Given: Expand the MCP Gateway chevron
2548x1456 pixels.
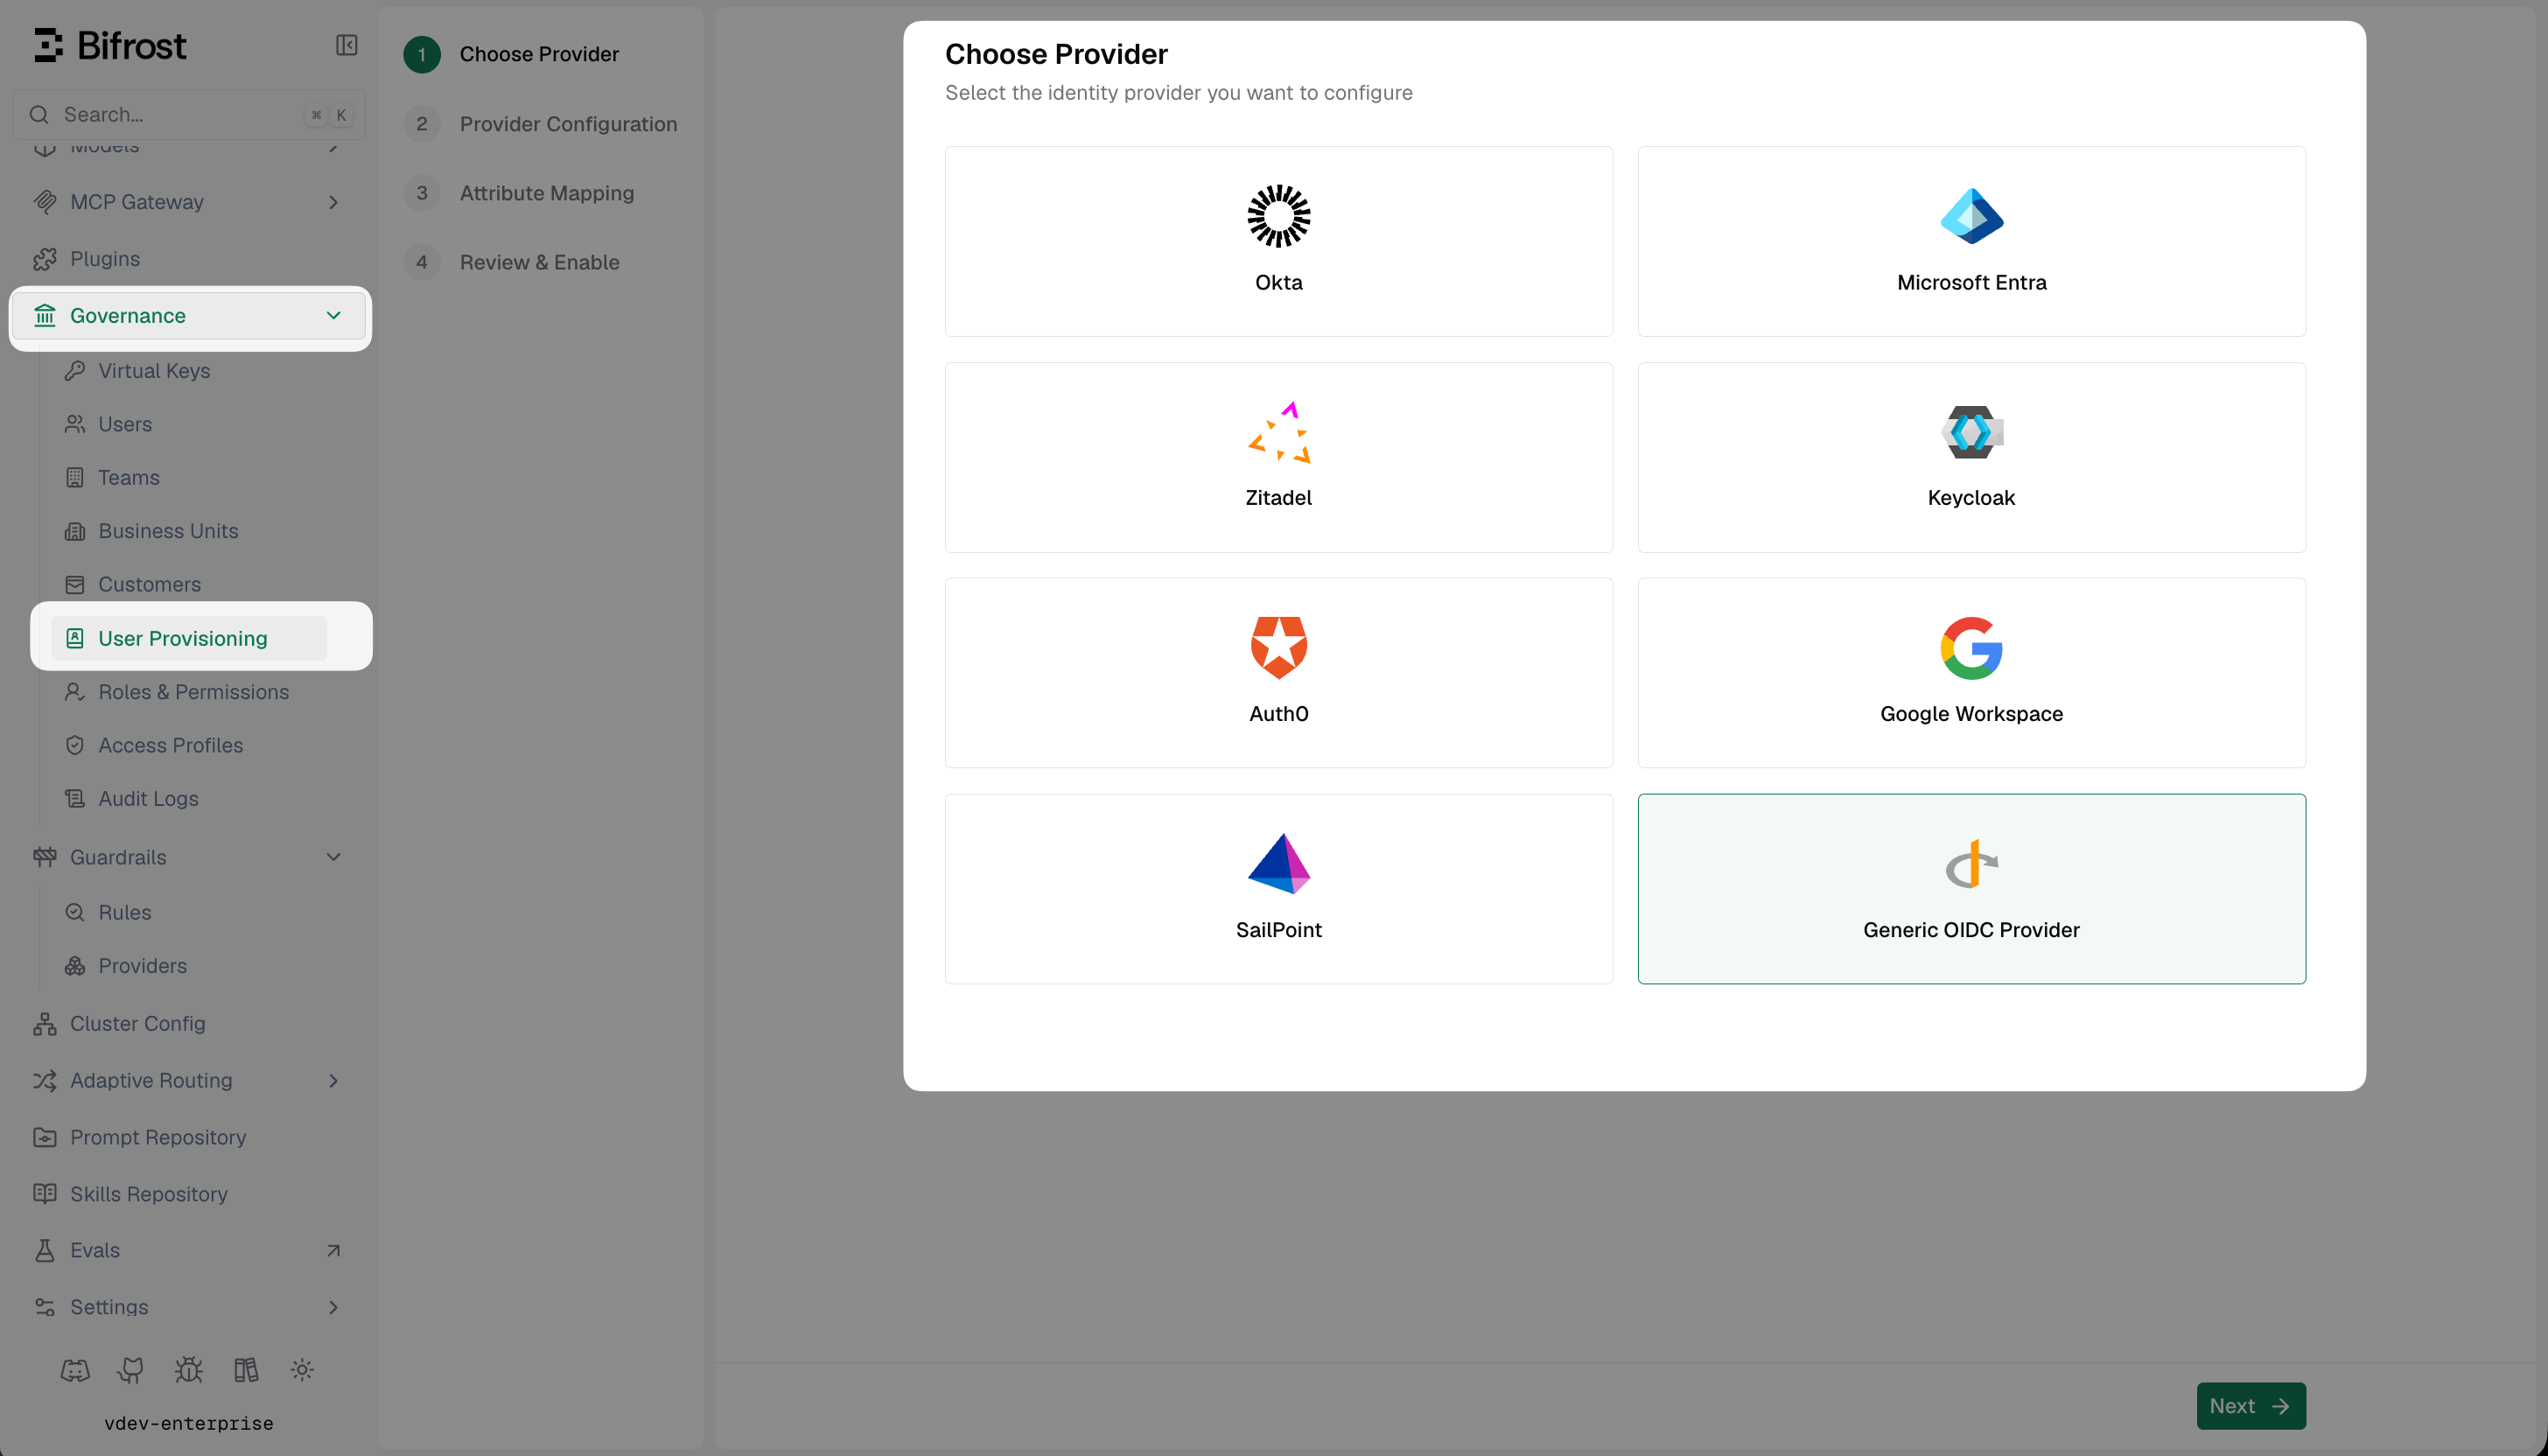Looking at the screenshot, I should pyautogui.click(x=333, y=202).
